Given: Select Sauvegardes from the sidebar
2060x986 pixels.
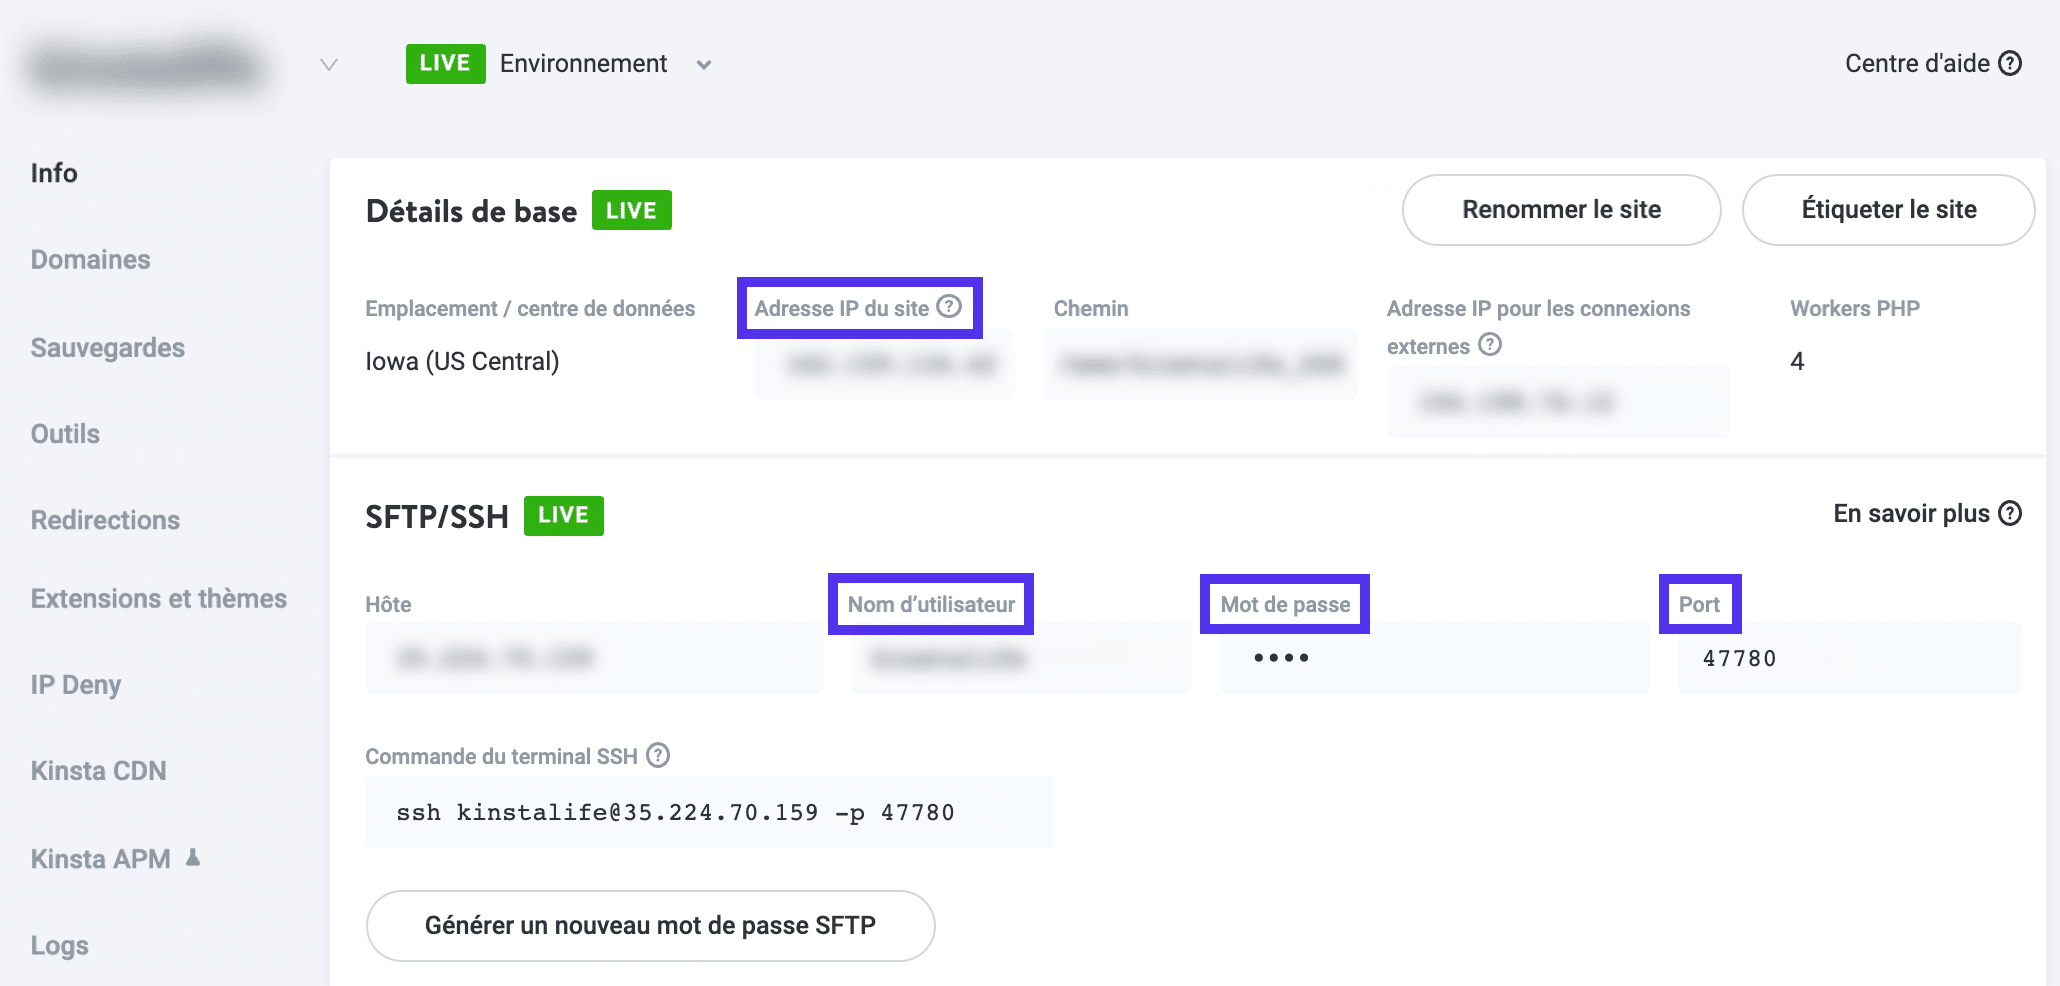Looking at the screenshot, I should [108, 347].
